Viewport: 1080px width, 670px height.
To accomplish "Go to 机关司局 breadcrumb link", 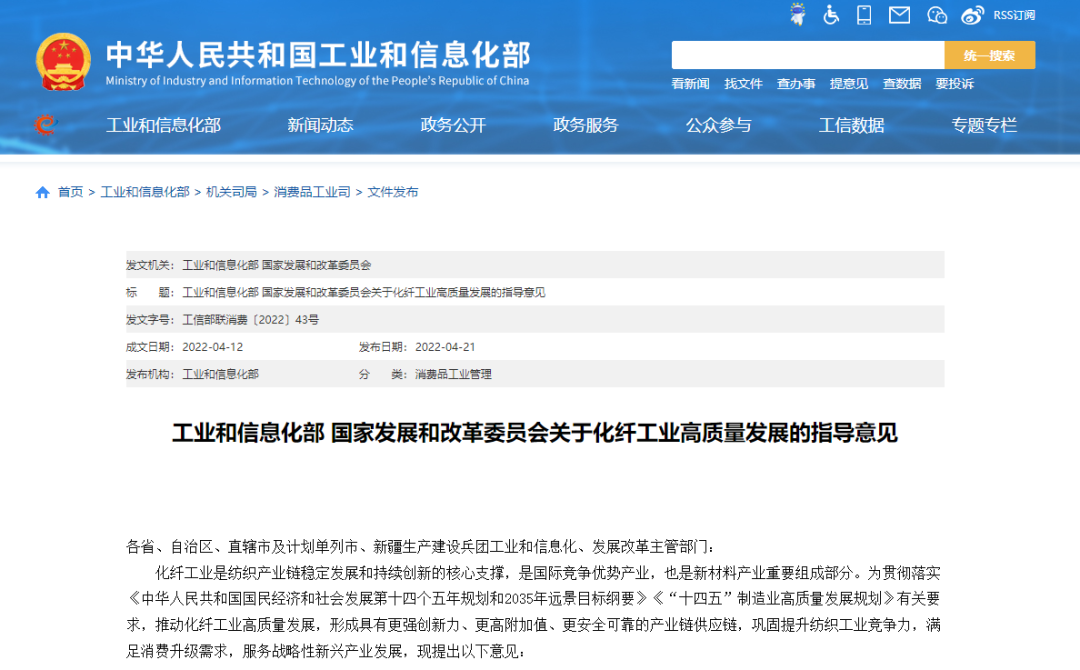I will click(231, 192).
